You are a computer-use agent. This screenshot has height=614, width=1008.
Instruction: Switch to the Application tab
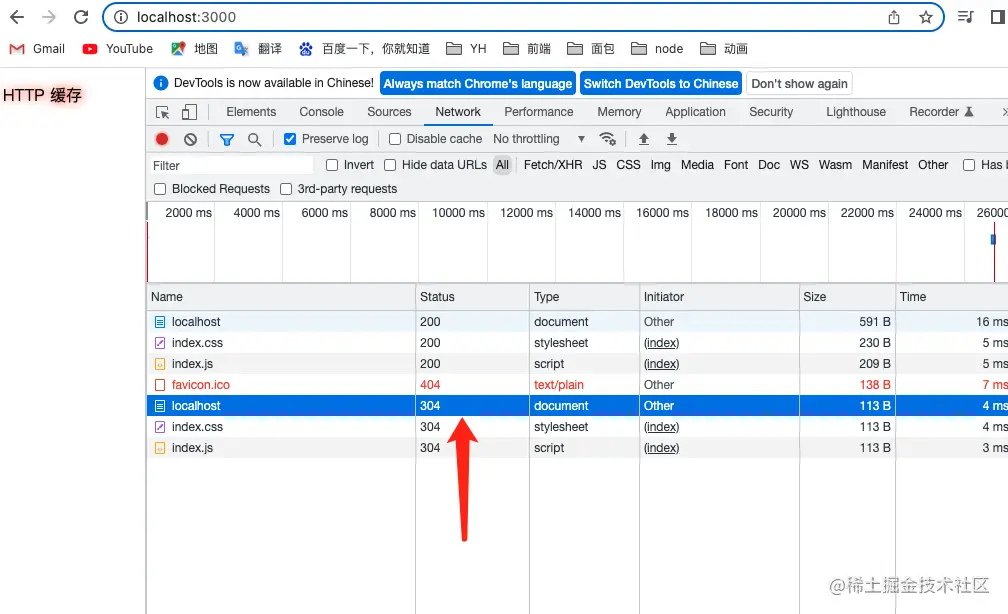696,112
